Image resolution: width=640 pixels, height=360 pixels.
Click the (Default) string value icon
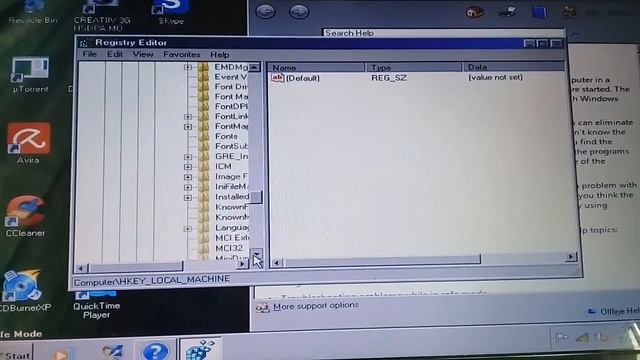coord(278,77)
